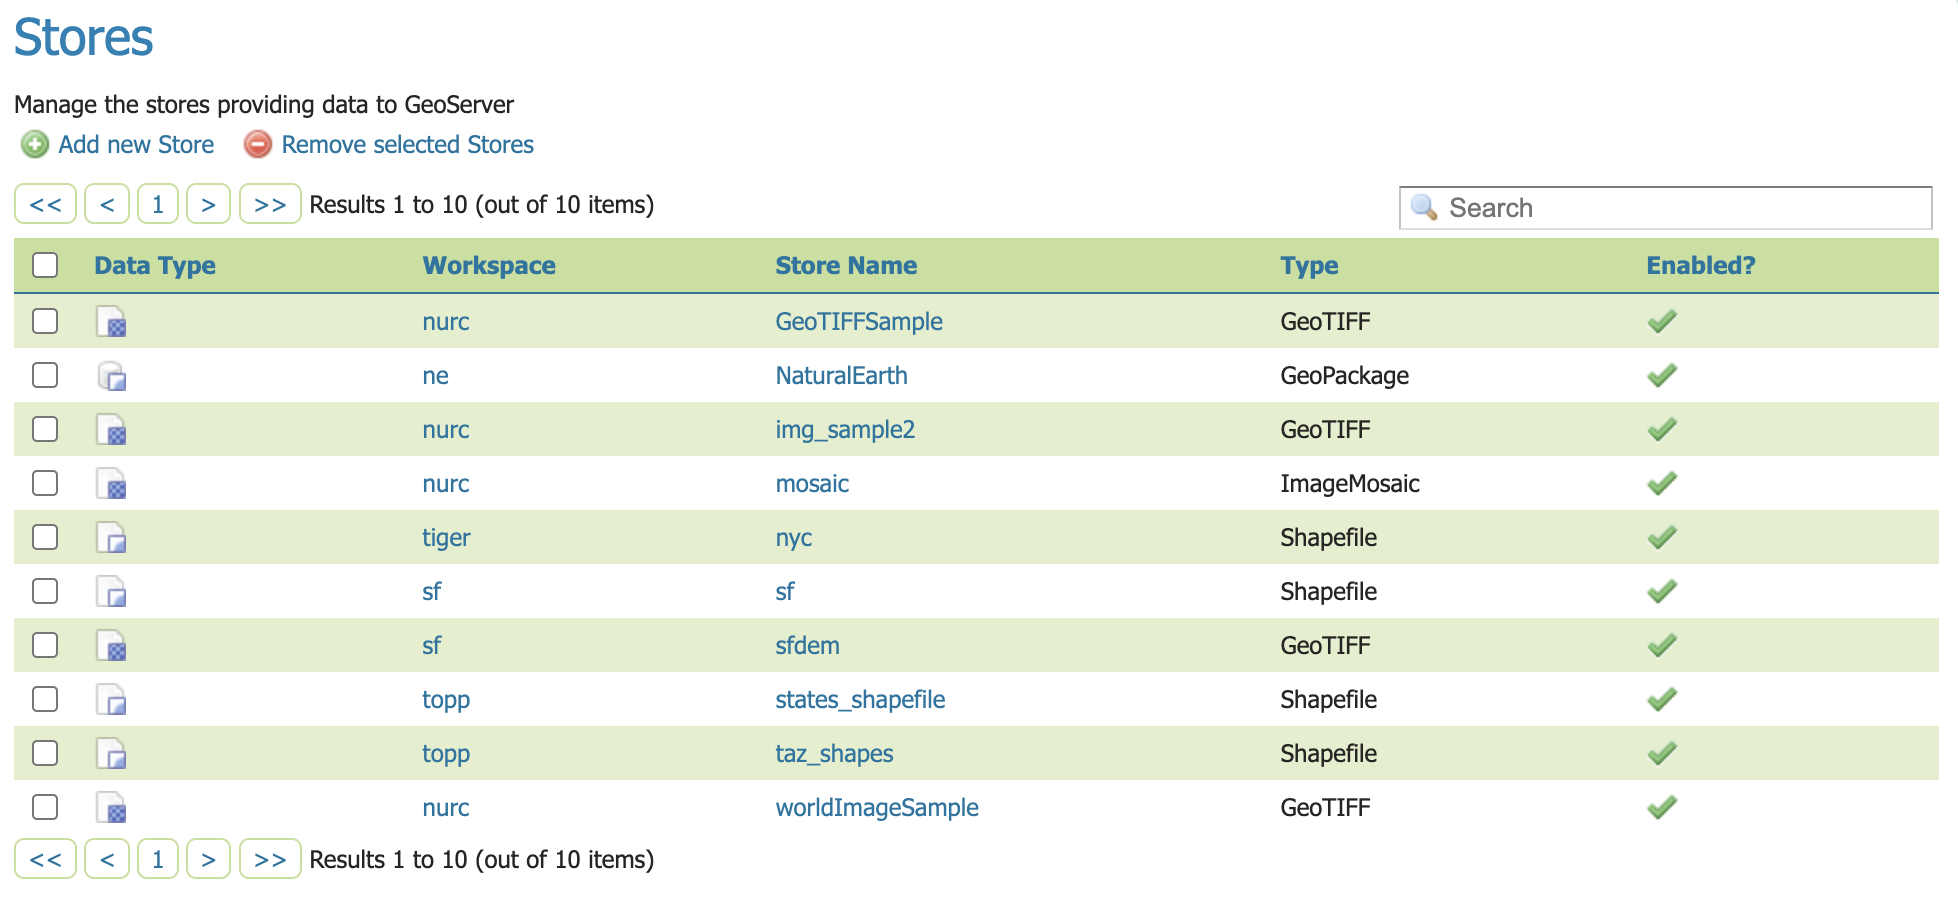Sort stores by the Enabled? column header
This screenshot has width=1958, height=902.
coord(1700,266)
